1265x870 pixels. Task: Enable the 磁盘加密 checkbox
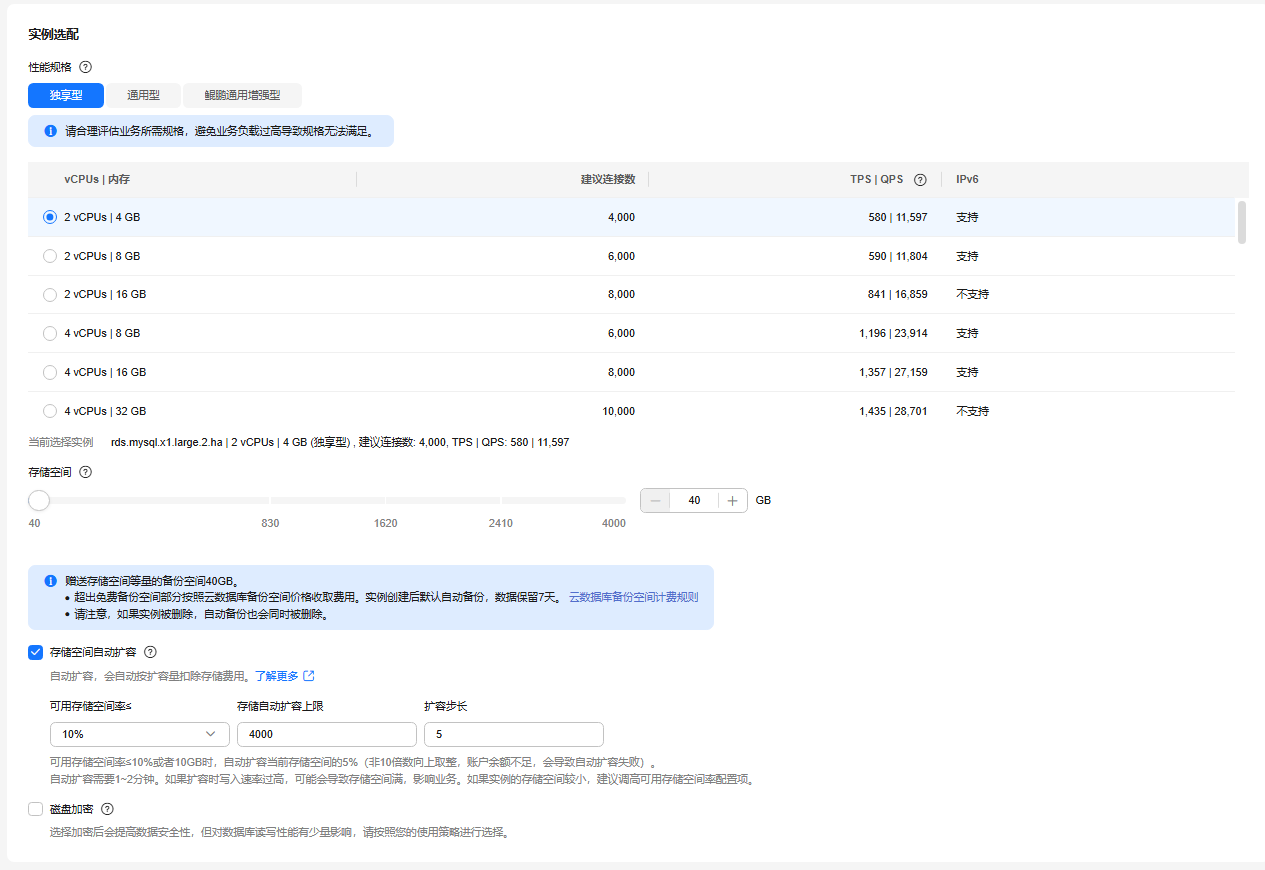coord(36,810)
